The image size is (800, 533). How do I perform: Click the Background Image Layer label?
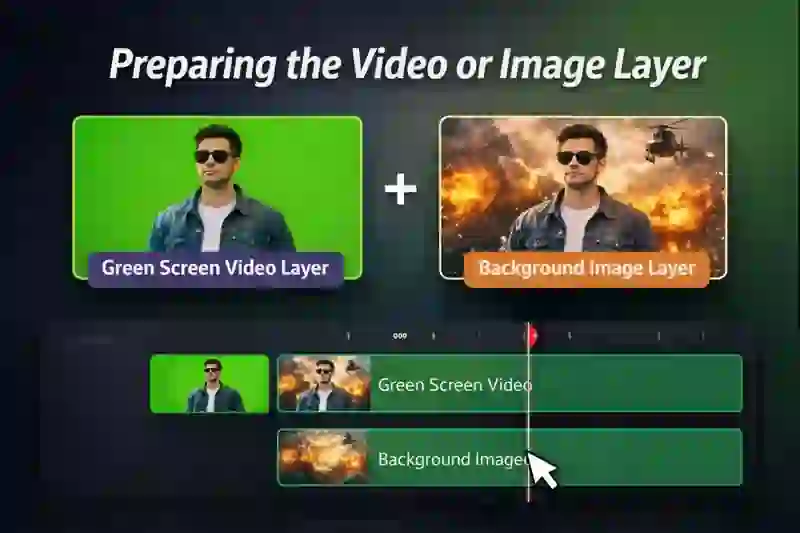(587, 269)
